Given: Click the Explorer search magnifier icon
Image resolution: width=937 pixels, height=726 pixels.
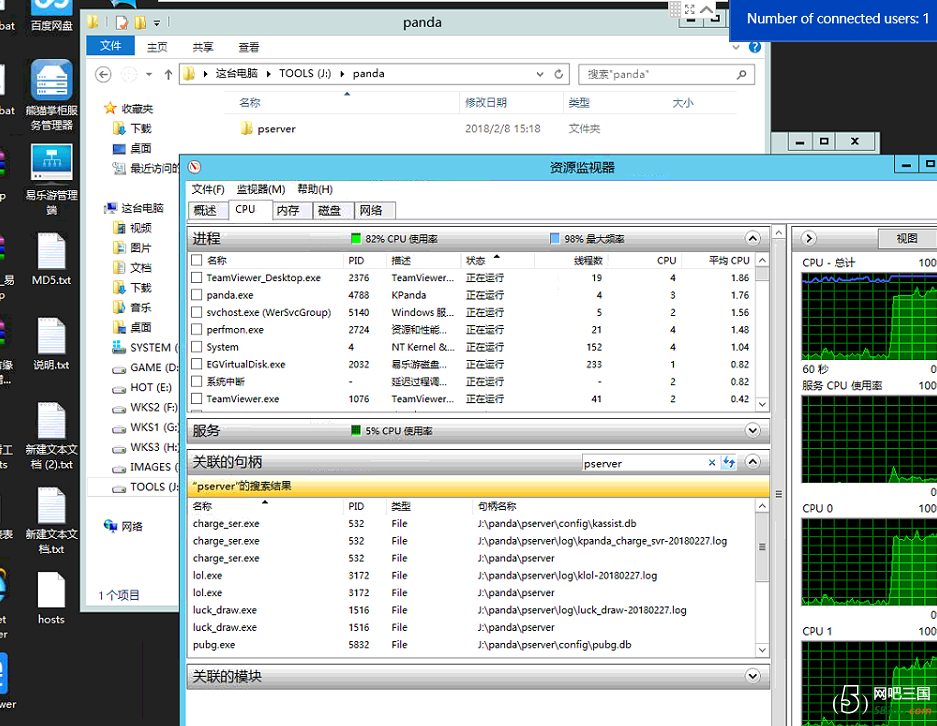Looking at the screenshot, I should (x=742, y=74).
